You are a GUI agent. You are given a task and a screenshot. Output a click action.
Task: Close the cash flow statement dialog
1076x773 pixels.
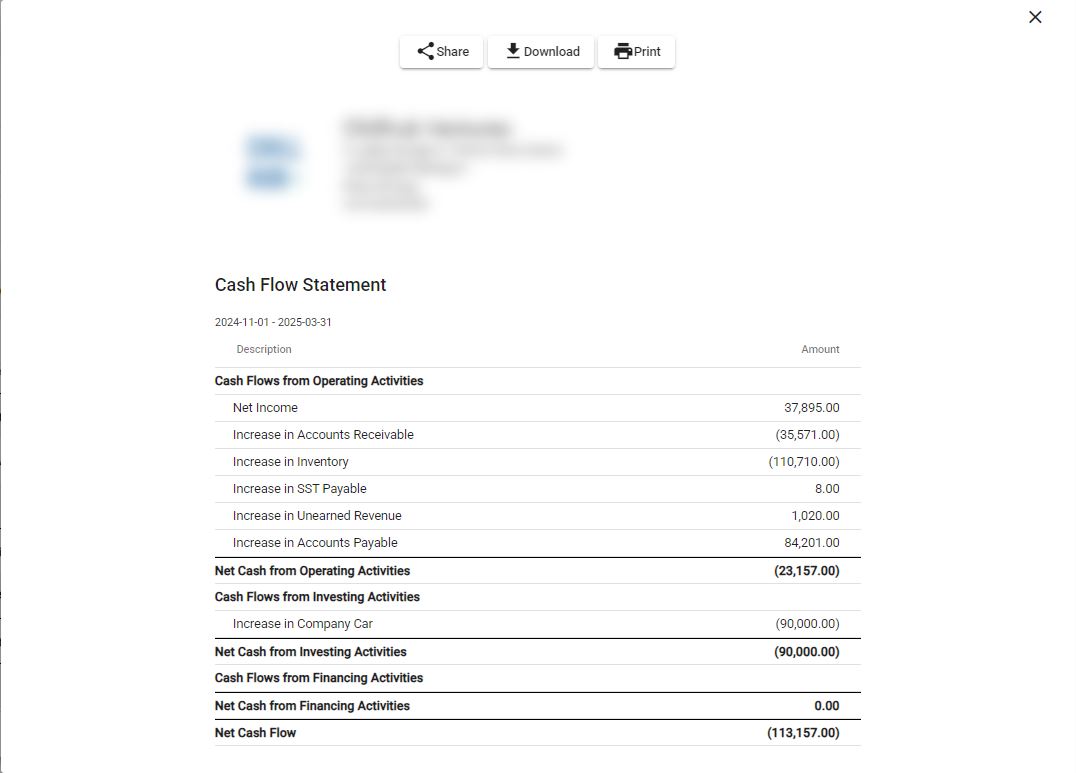tap(1035, 17)
